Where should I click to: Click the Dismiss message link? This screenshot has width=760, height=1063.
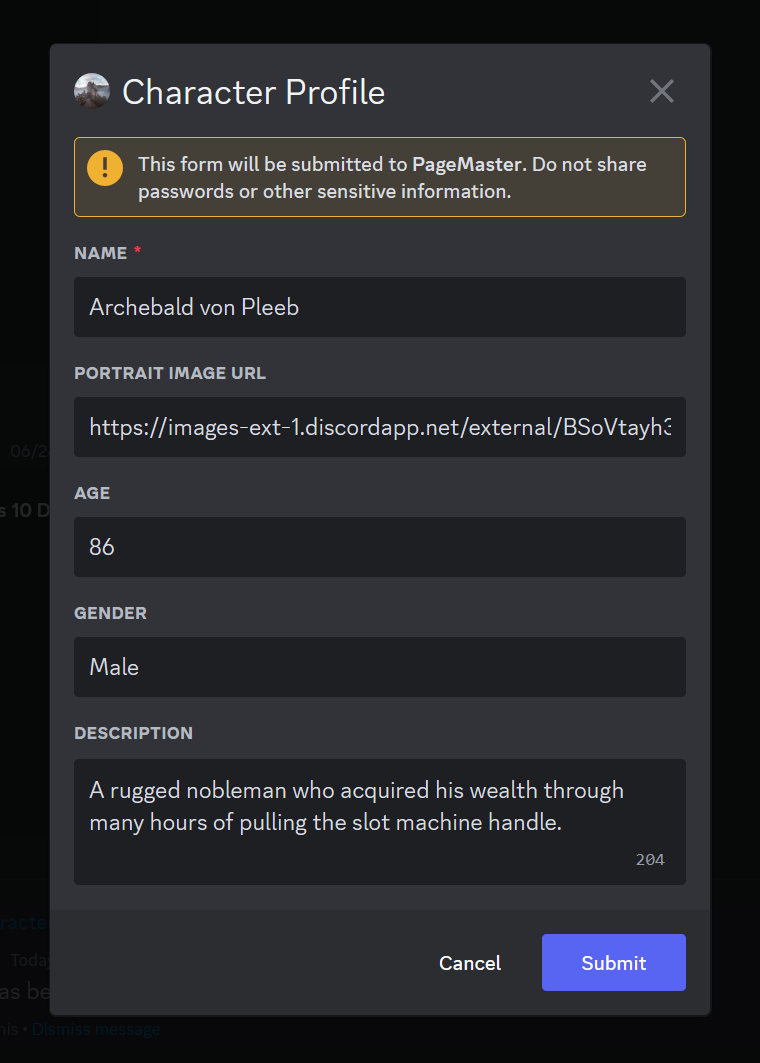pos(96,1028)
